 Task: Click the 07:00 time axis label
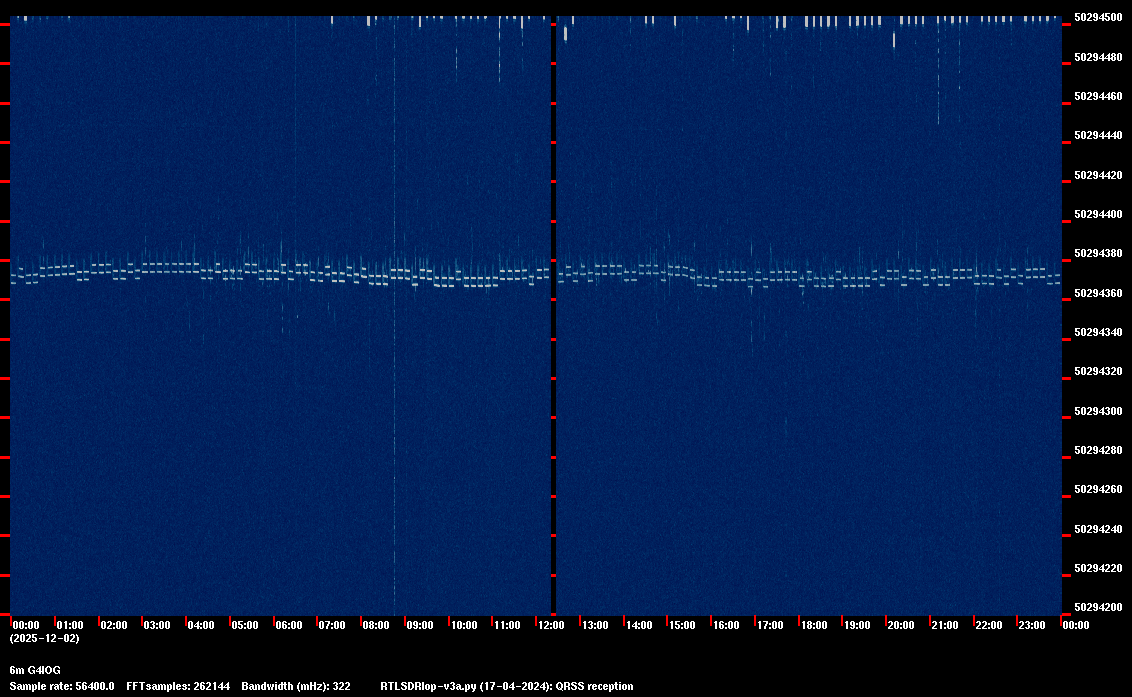coord(332,625)
